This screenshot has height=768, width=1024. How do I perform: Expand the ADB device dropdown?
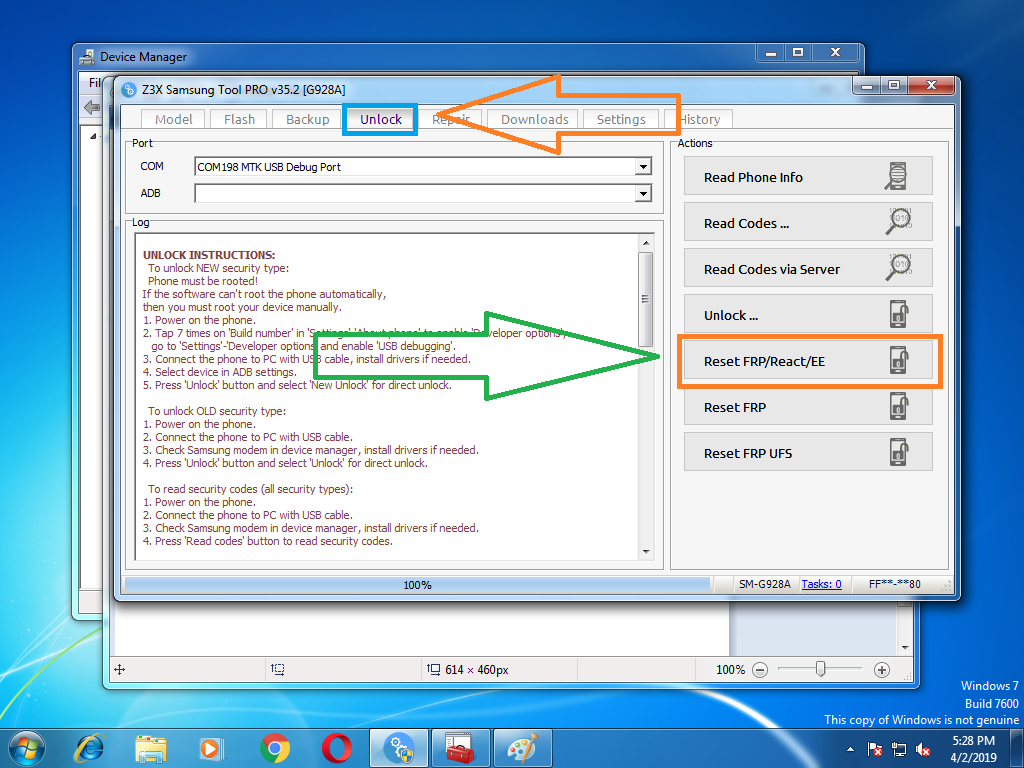click(x=643, y=193)
